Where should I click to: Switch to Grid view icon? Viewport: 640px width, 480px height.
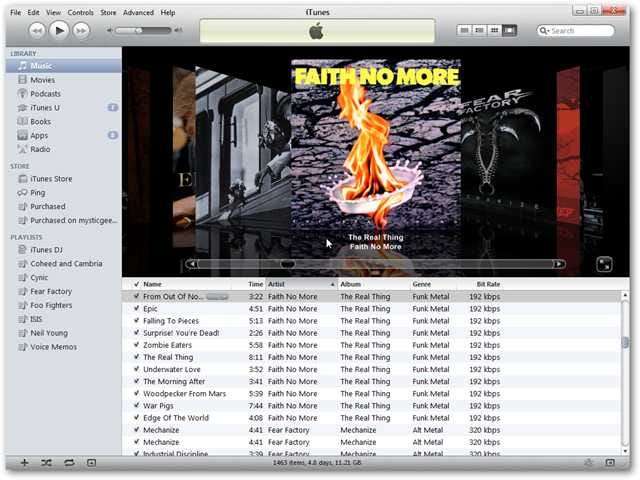point(494,30)
